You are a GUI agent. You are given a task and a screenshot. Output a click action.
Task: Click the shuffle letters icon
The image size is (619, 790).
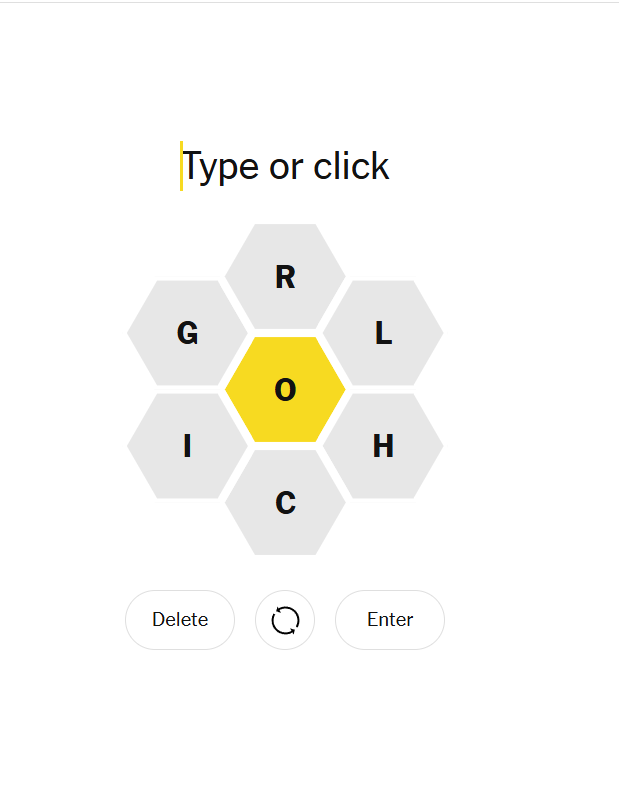pos(285,620)
